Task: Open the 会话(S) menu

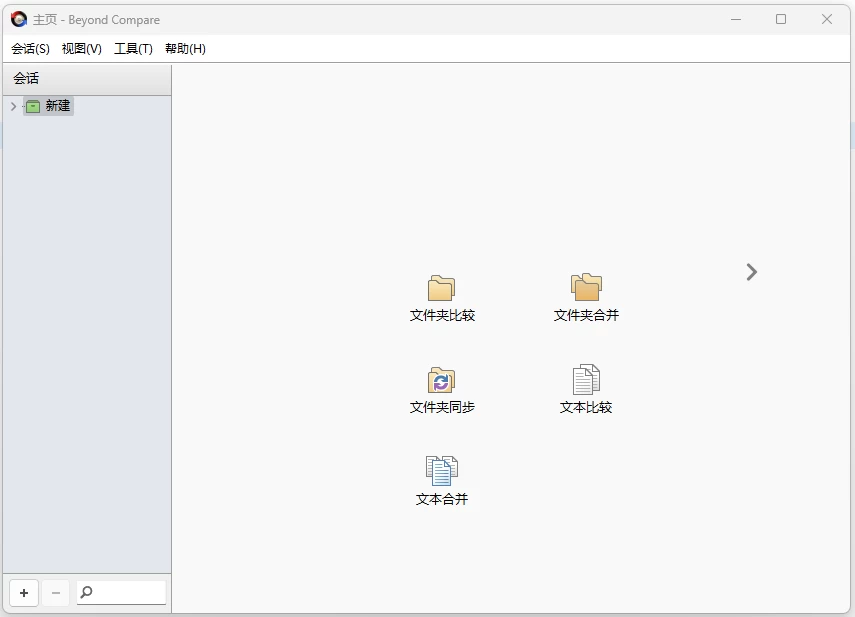Action: point(30,49)
